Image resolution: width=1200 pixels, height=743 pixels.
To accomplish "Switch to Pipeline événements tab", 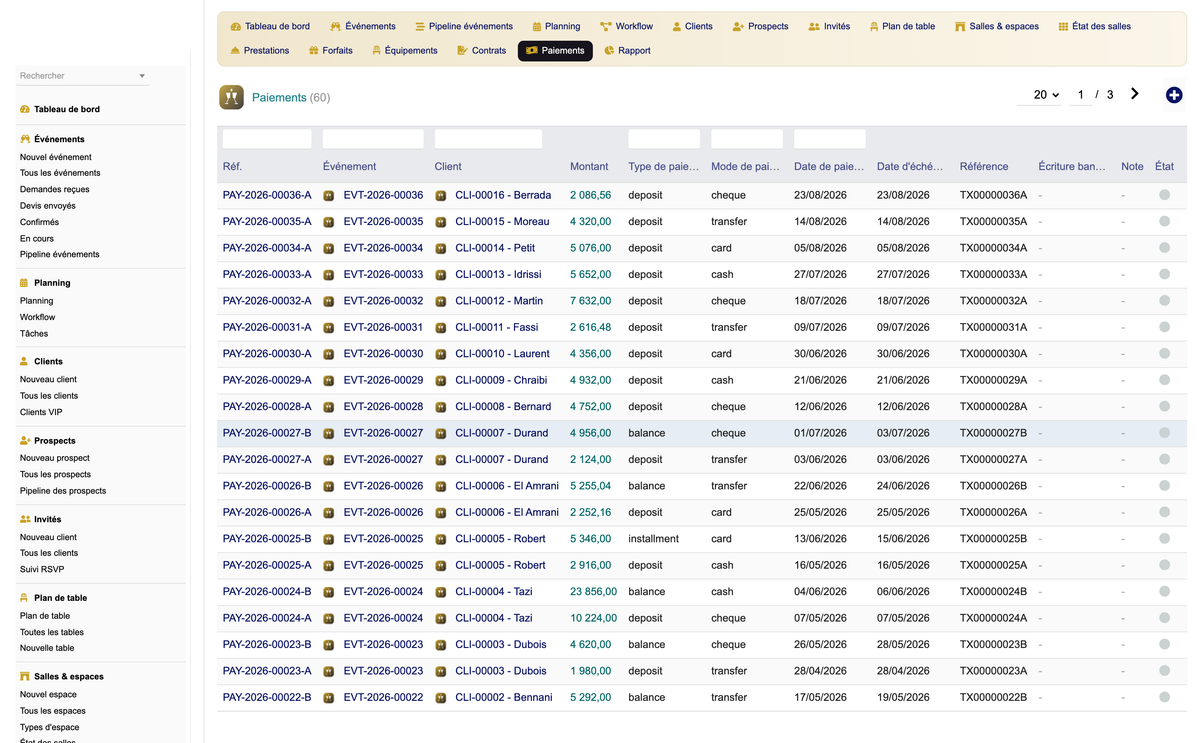I will [x=464, y=26].
